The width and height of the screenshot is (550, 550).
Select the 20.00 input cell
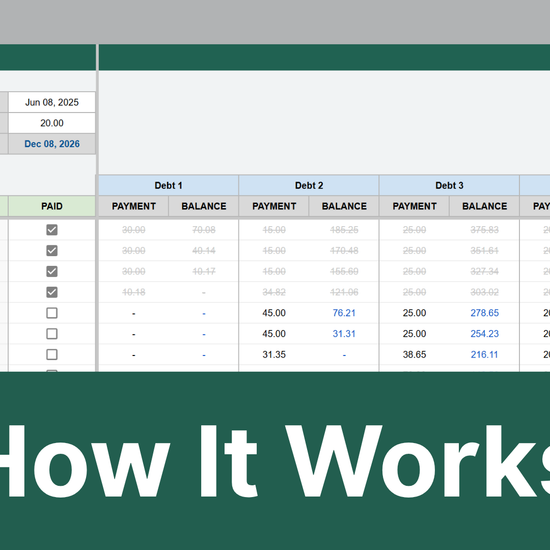tap(52, 123)
